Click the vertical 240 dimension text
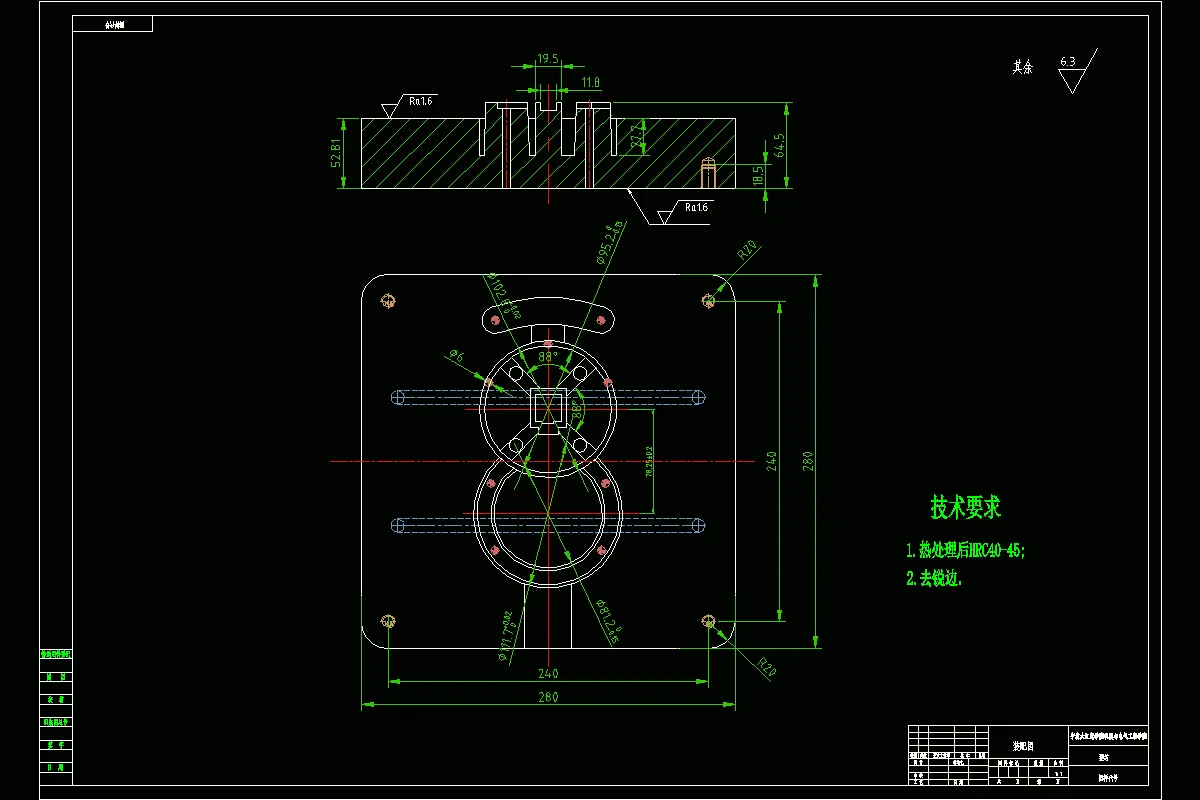 771,460
